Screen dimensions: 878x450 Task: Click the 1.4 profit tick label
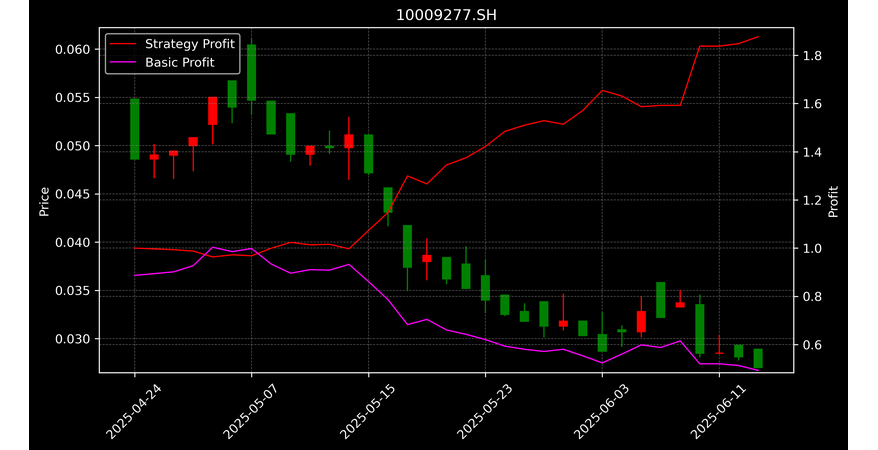click(810, 152)
